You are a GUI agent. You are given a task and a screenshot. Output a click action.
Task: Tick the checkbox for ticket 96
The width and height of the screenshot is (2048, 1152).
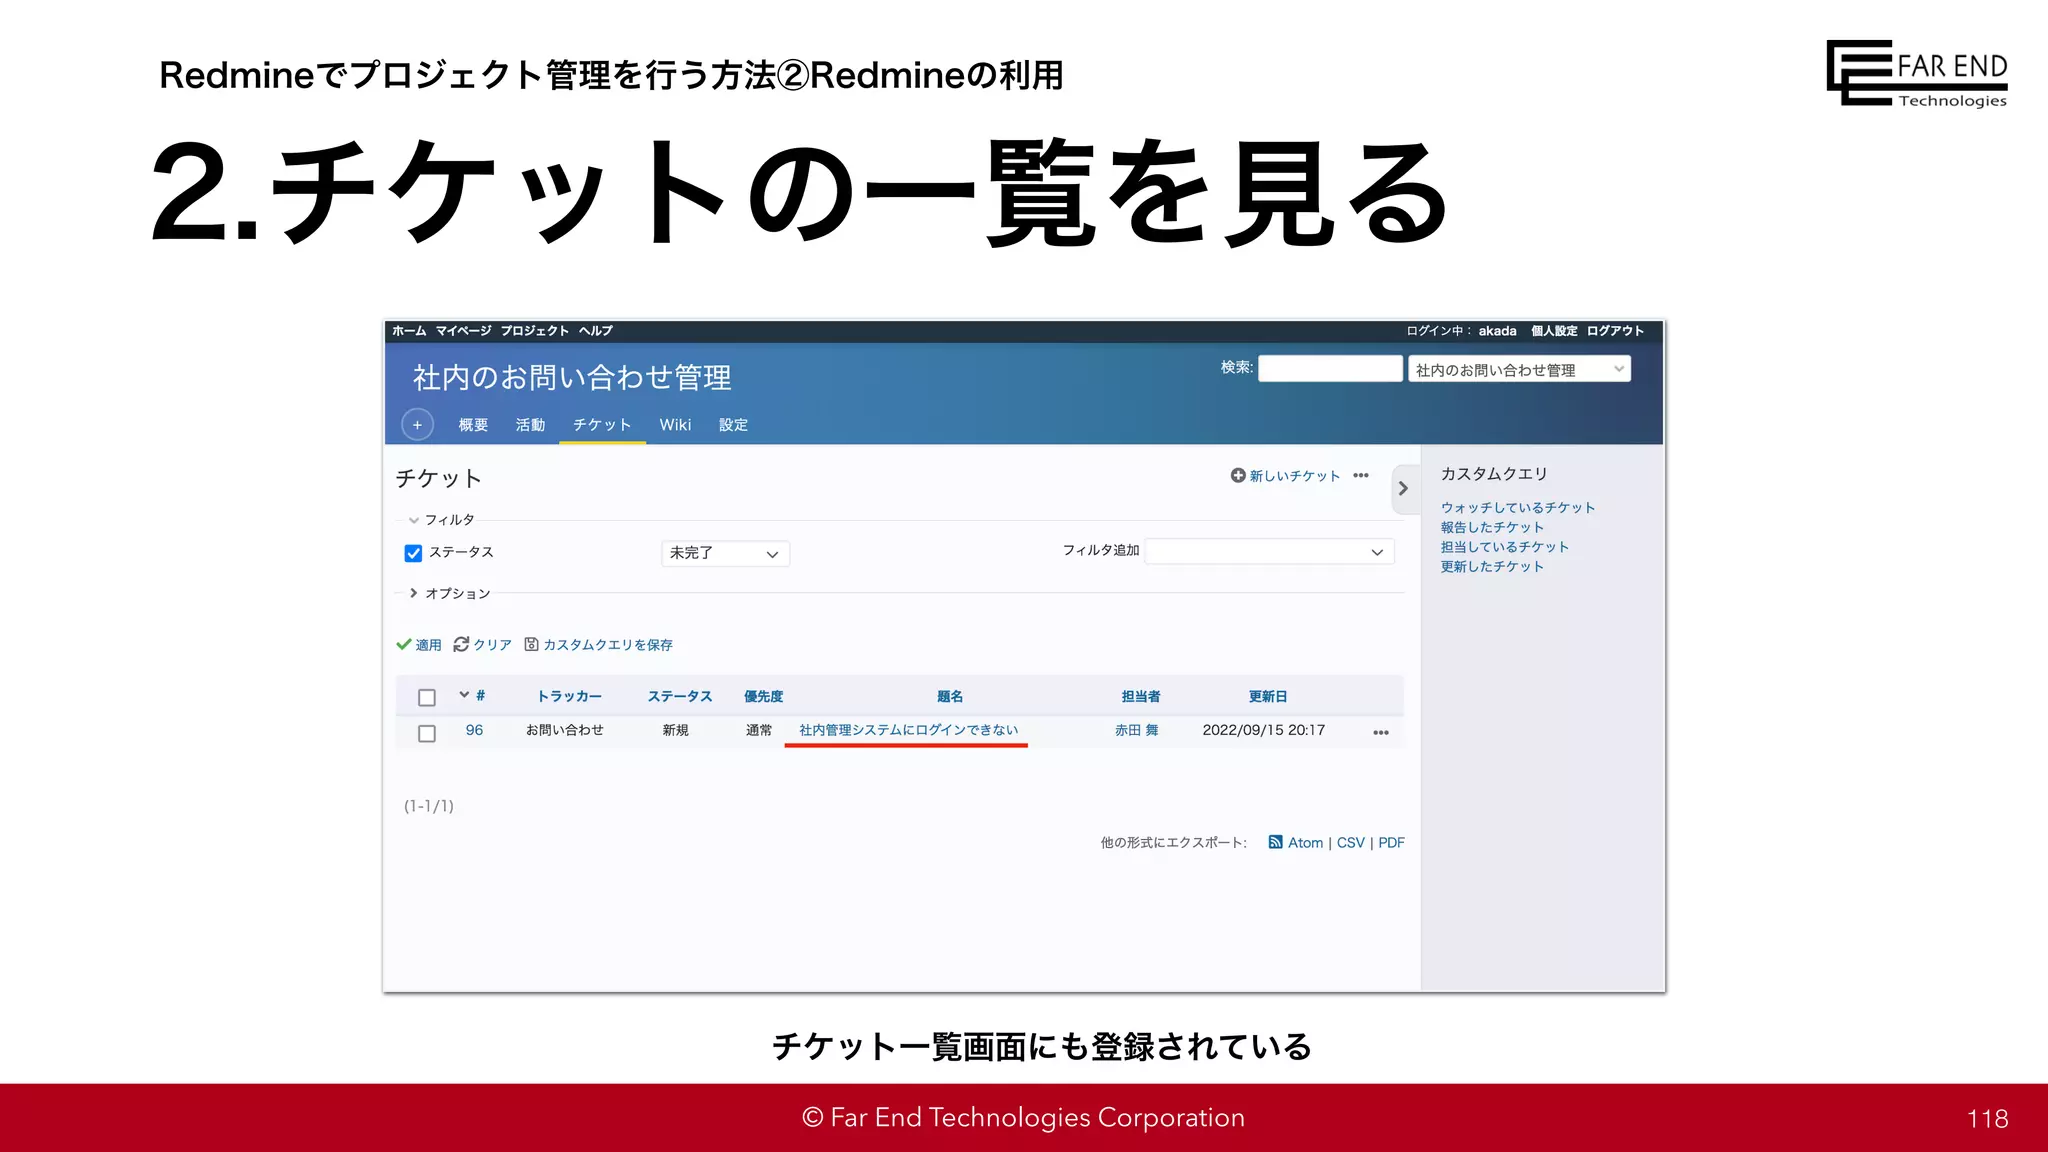point(427,733)
